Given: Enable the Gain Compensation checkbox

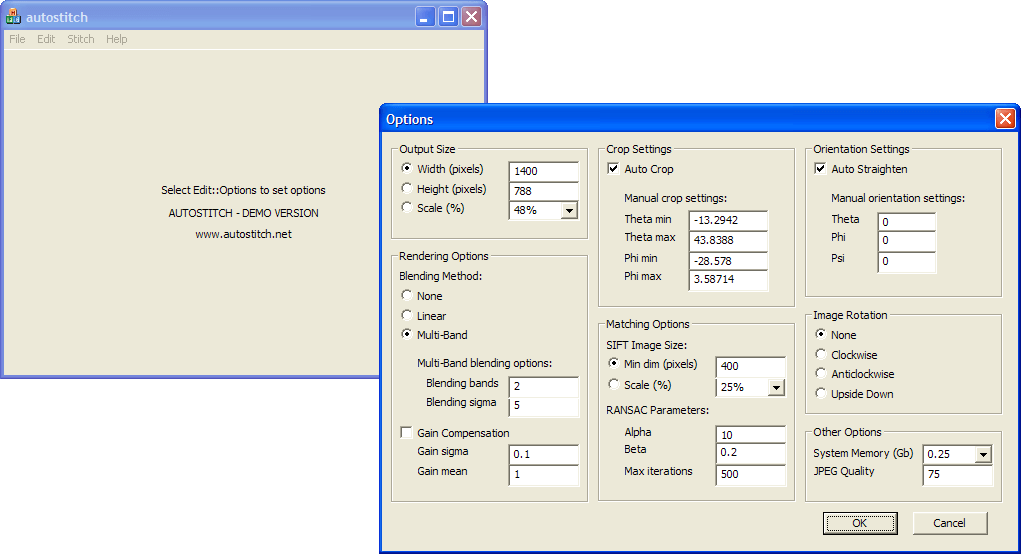Looking at the screenshot, I should 406,432.
